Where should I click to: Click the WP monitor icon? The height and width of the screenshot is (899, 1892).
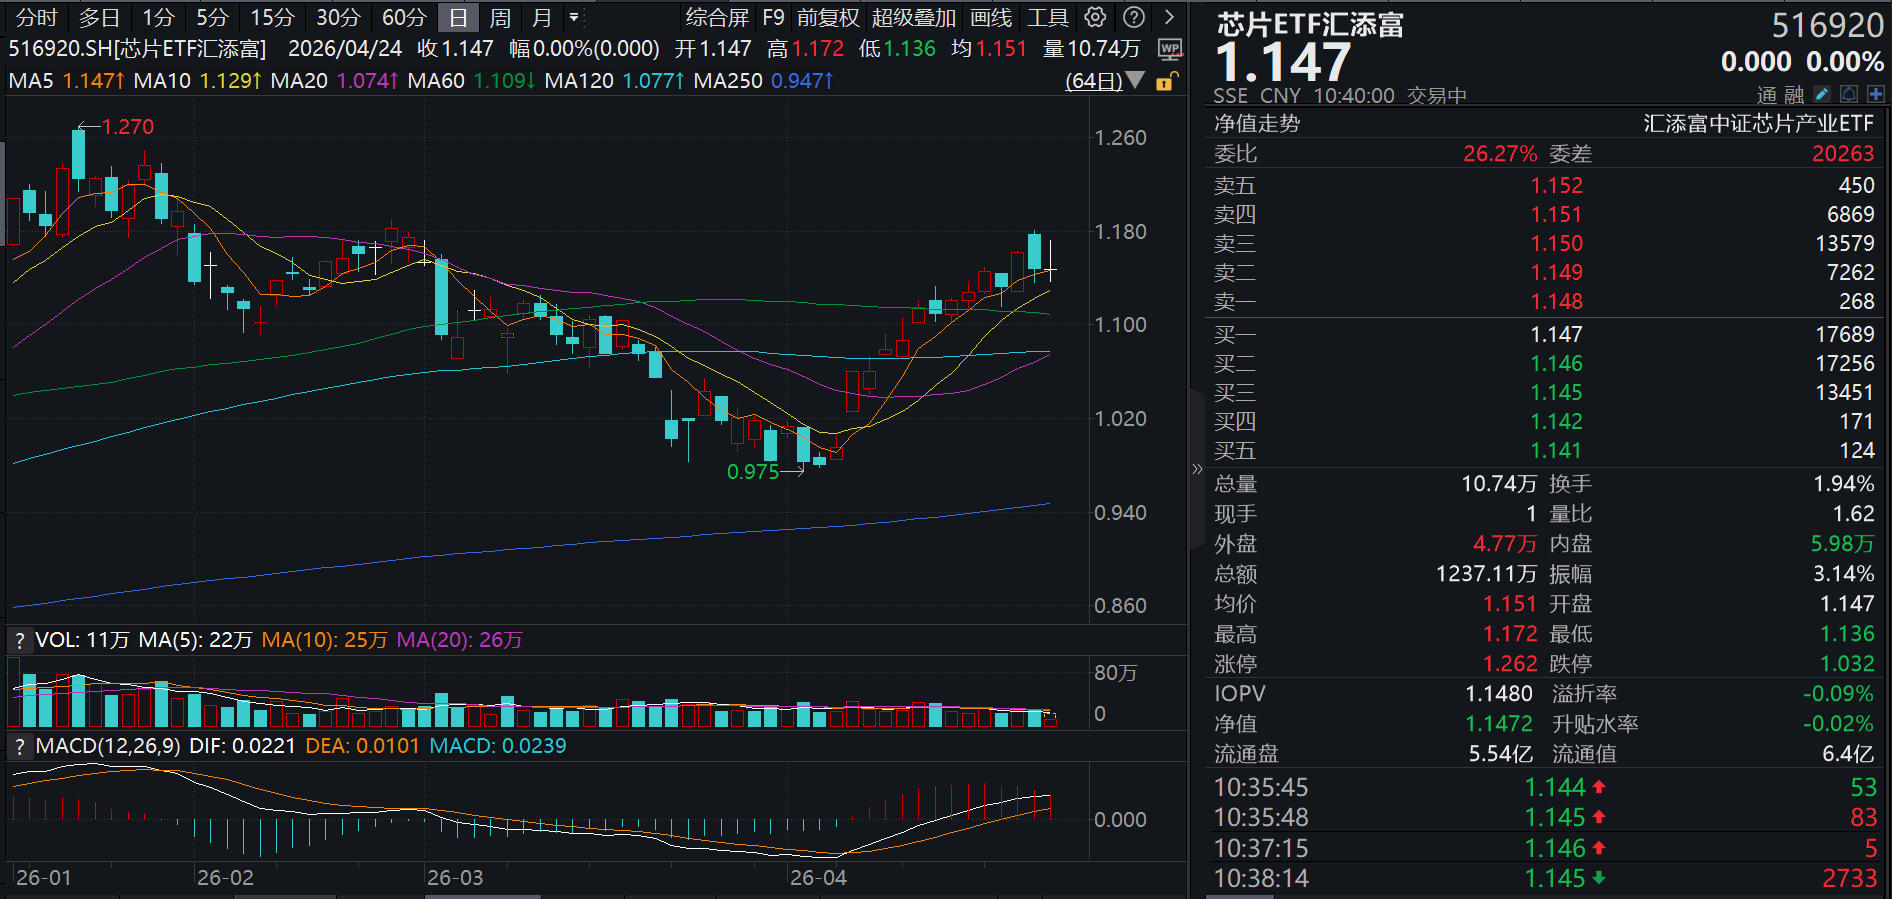click(1169, 49)
